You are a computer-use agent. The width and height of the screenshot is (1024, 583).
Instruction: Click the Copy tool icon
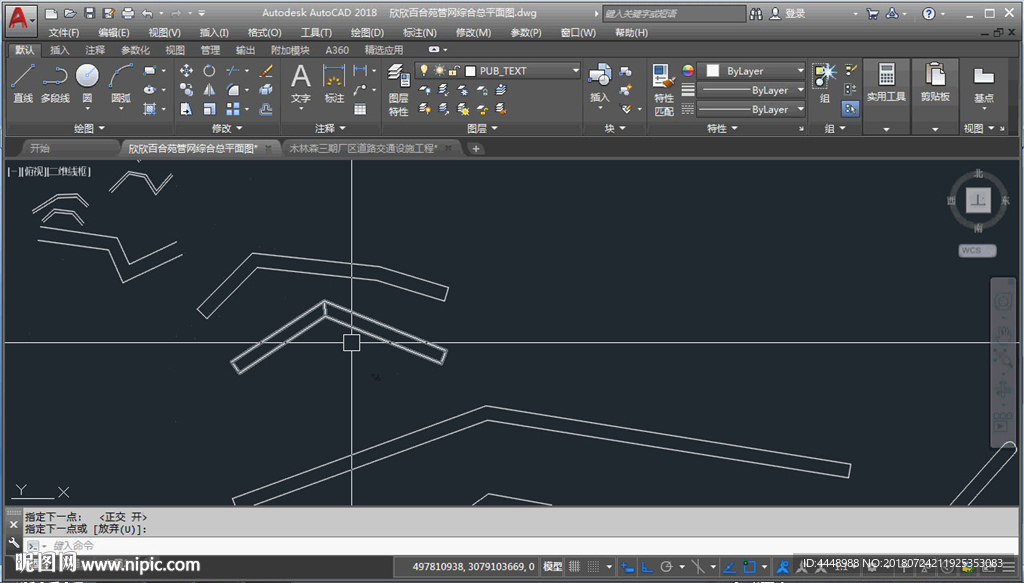point(186,89)
